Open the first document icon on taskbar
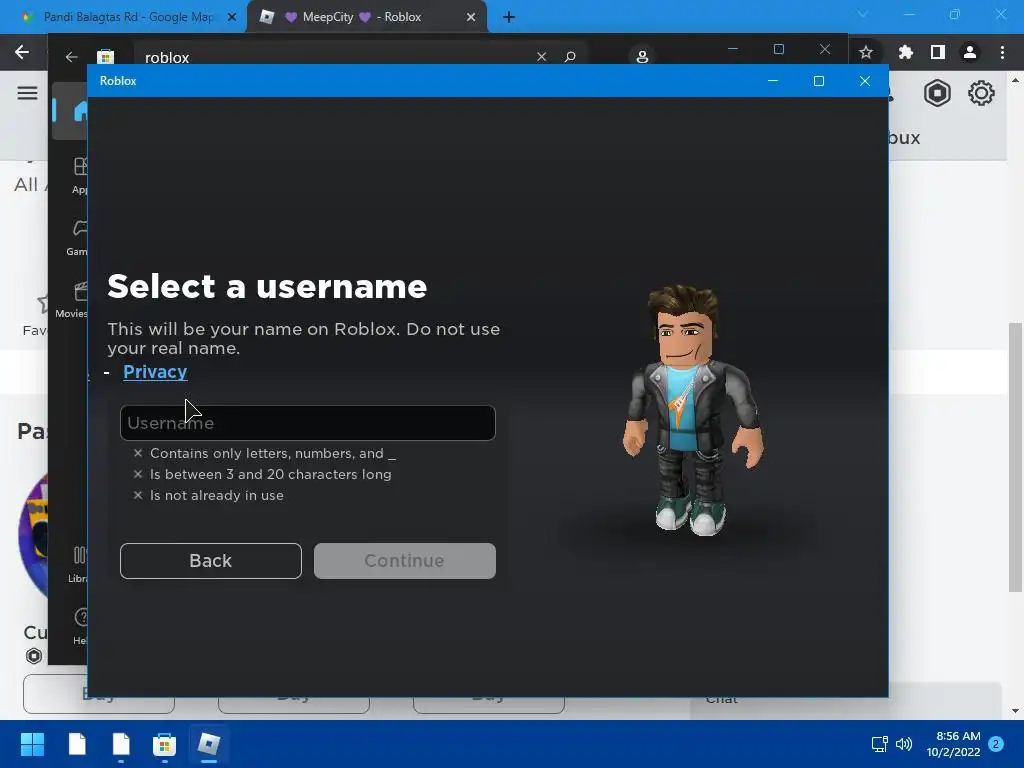1024x768 pixels. [77, 744]
